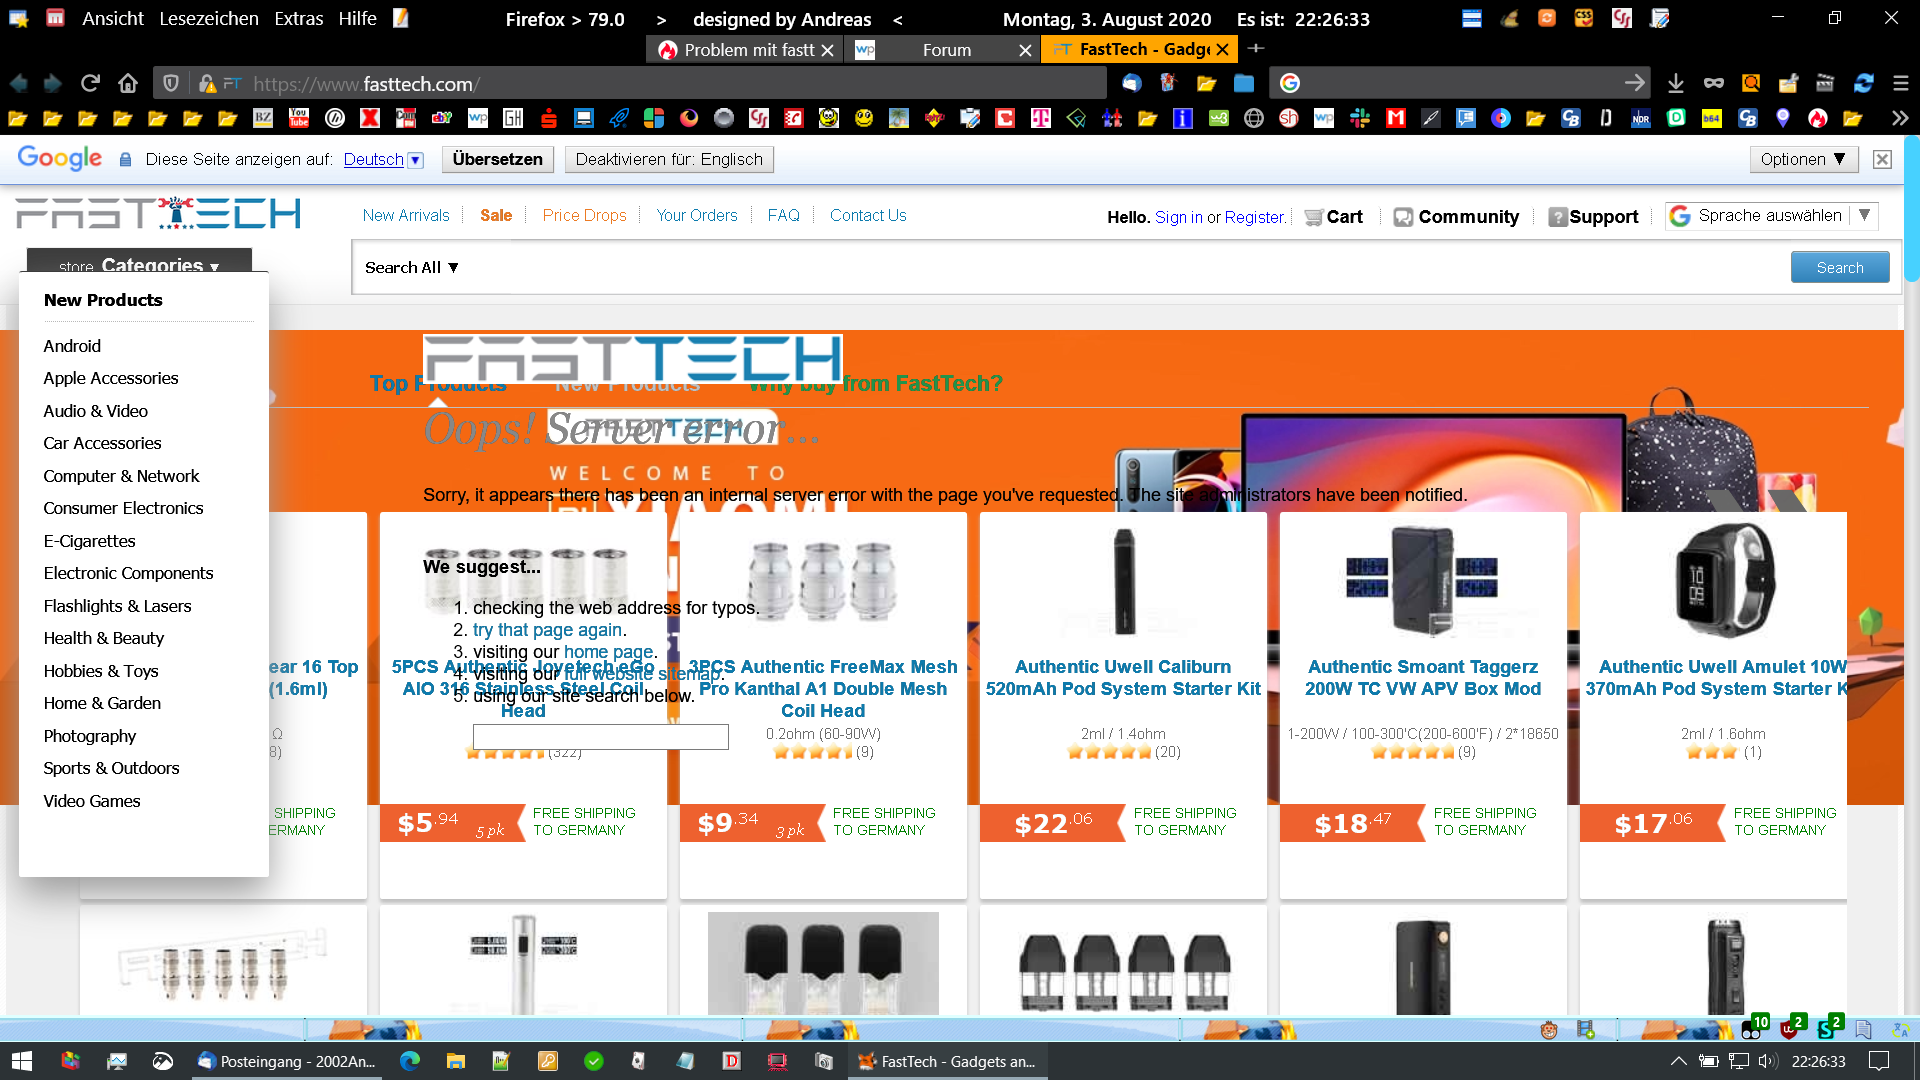Open the Firefox downloads arrow icon

pos(1676,84)
